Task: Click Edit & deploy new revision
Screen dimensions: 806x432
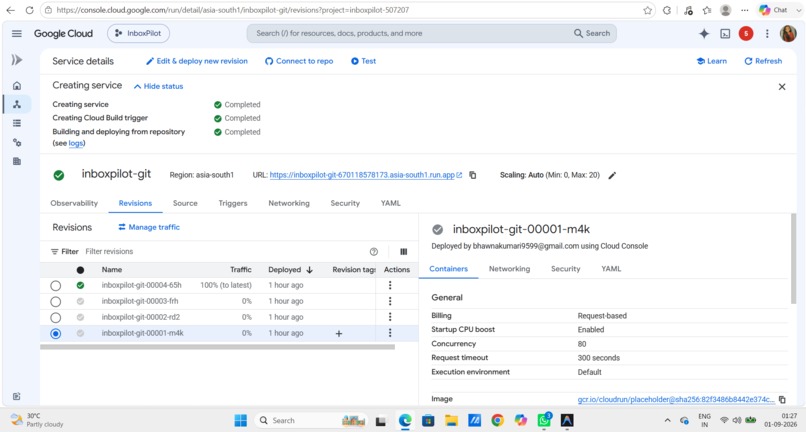Action: [197, 61]
